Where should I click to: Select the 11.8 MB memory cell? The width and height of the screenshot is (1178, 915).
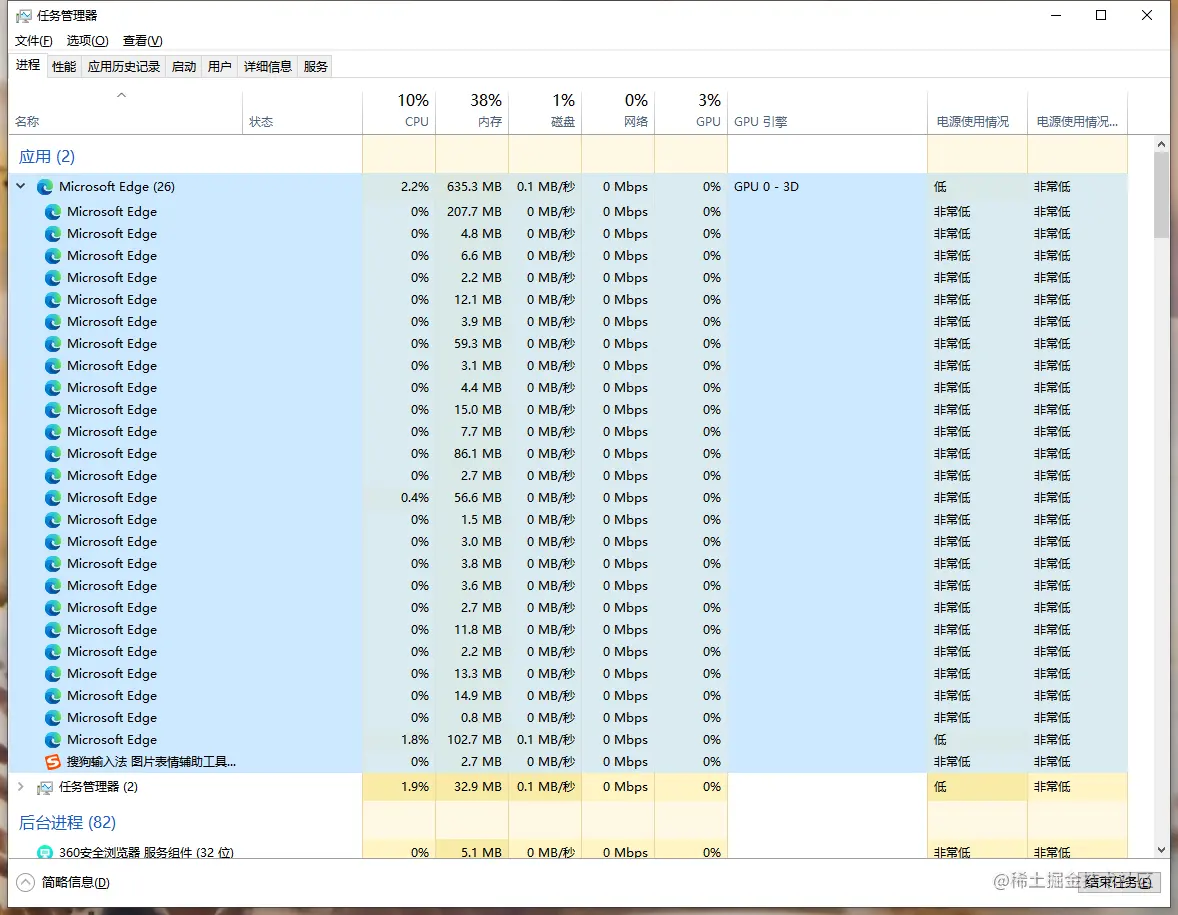point(472,630)
